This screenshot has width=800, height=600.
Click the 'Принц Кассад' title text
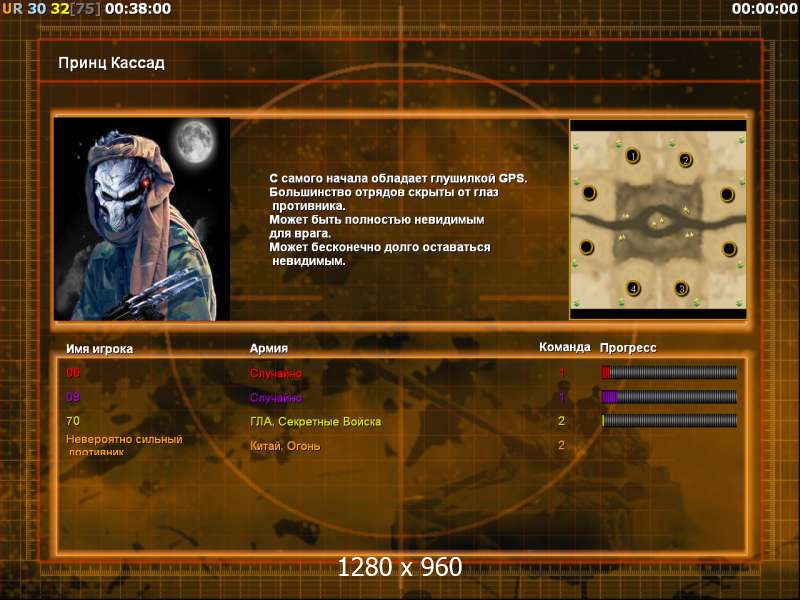(111, 63)
